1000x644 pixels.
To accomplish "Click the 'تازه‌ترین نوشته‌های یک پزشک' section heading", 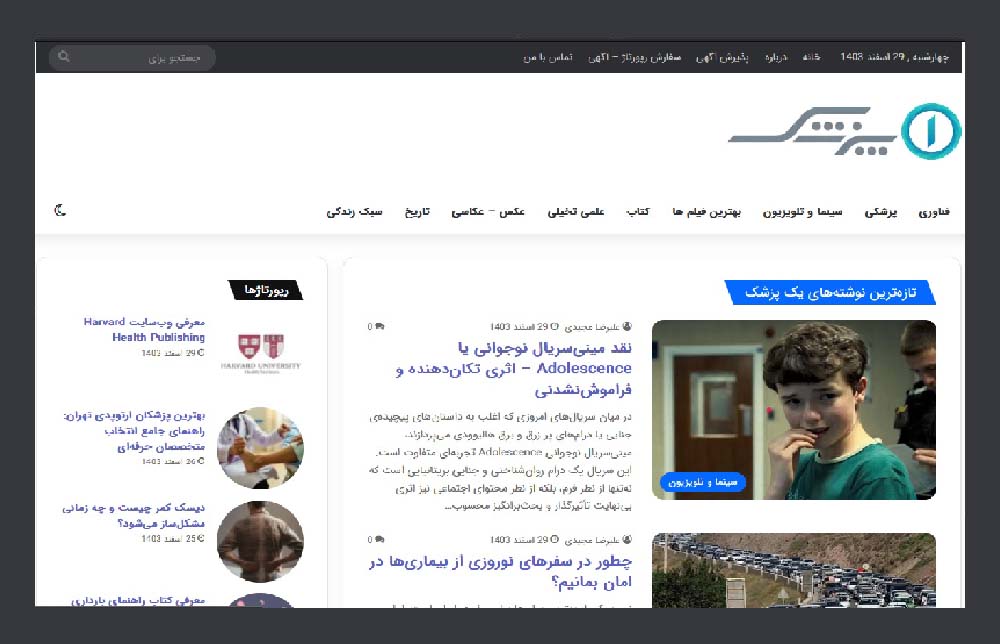I will coord(830,293).
